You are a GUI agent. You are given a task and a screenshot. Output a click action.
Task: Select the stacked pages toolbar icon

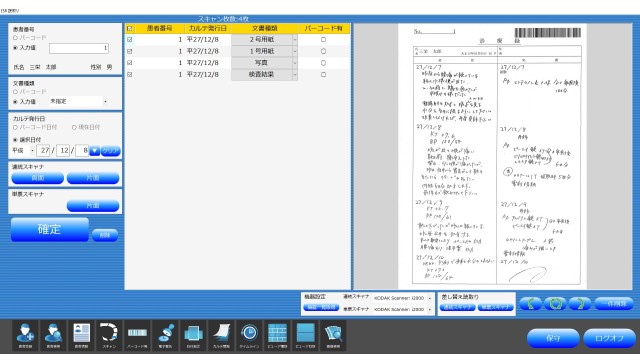(x=193, y=336)
